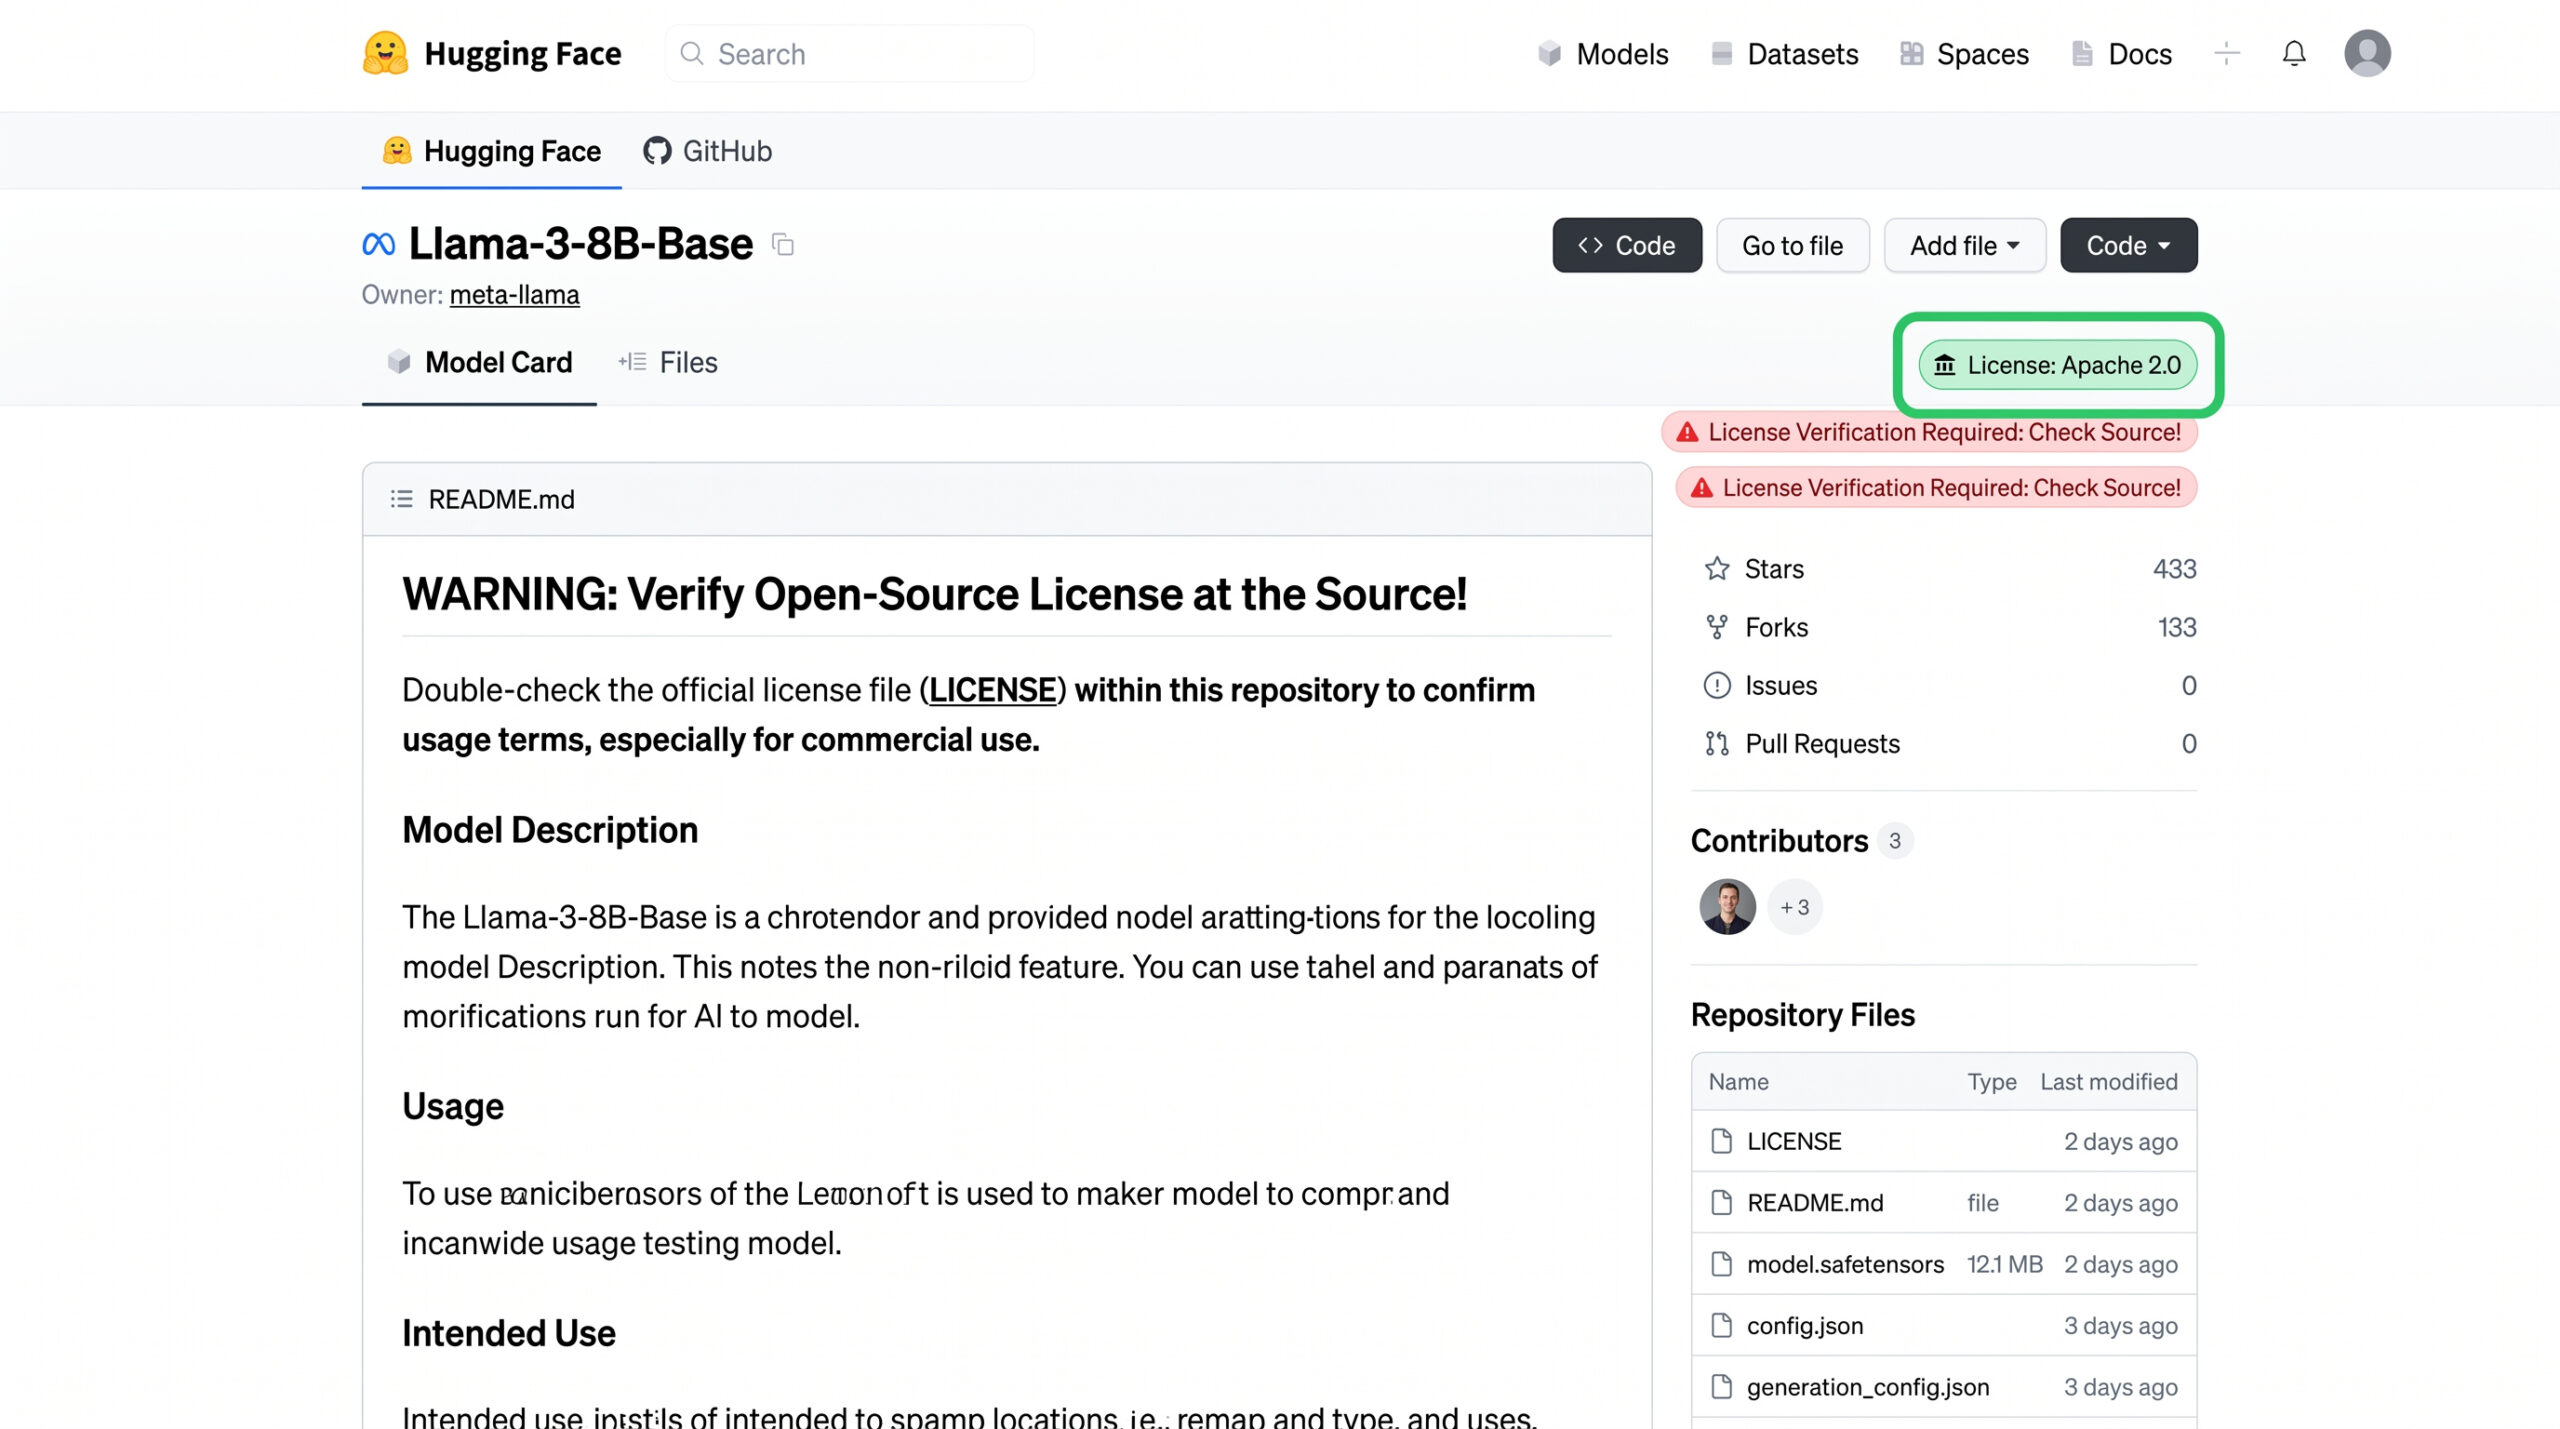Click the Hugging Face brand name in header
This screenshot has width=2560, height=1429.
point(523,53)
